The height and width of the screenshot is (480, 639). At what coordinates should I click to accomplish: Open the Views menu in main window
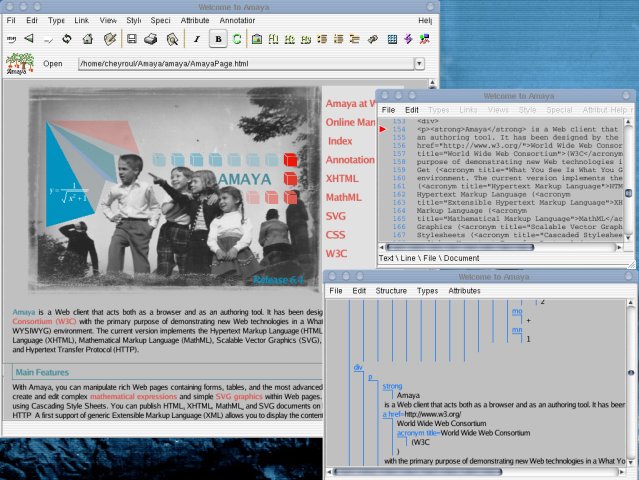pyautogui.click(x=108, y=20)
